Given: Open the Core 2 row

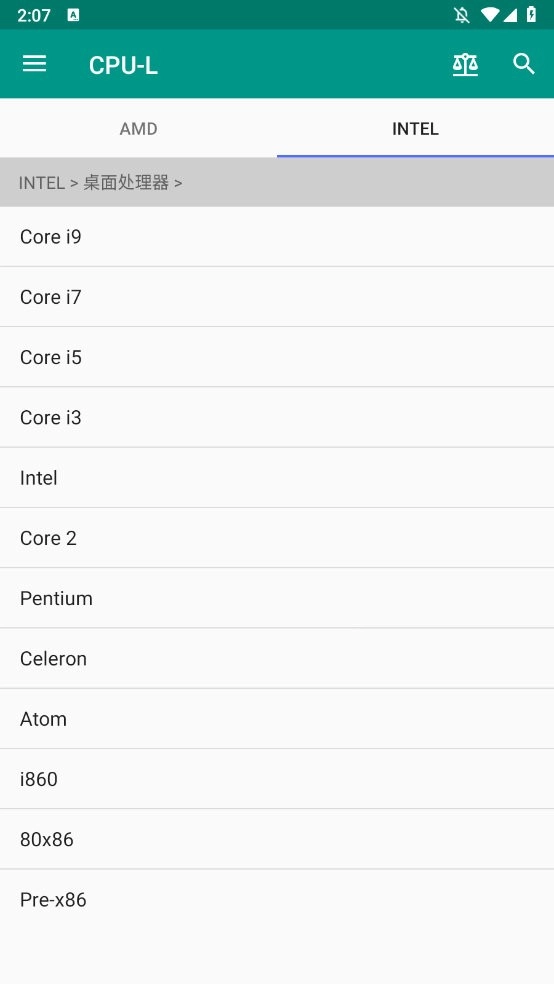Looking at the screenshot, I should tap(277, 538).
